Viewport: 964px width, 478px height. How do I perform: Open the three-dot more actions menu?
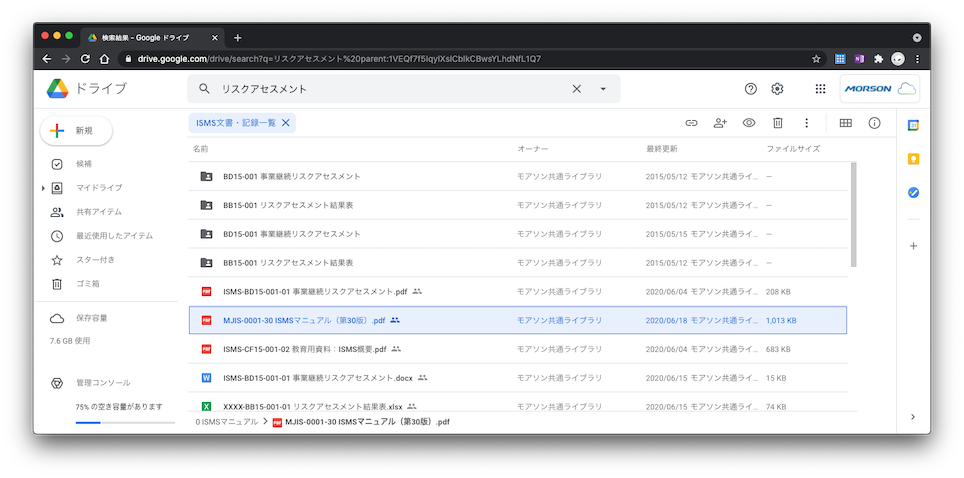(x=806, y=123)
